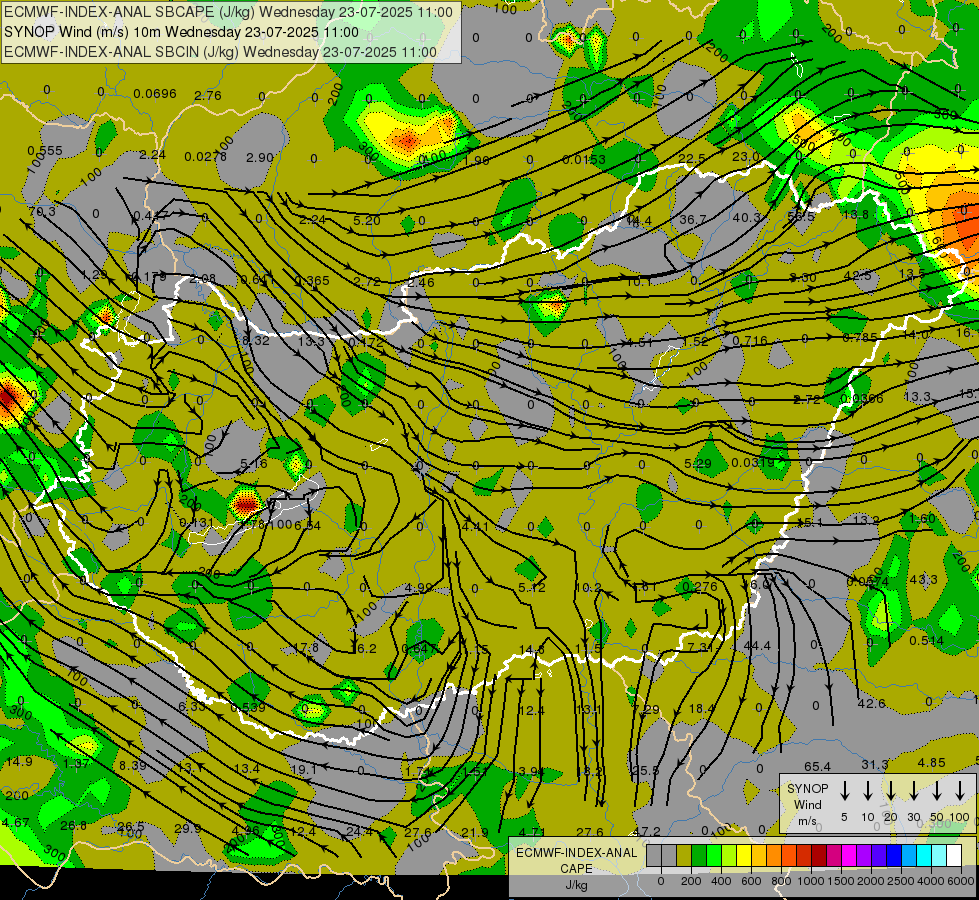Click the 100 m/s wind arrow in legend

coord(960,791)
